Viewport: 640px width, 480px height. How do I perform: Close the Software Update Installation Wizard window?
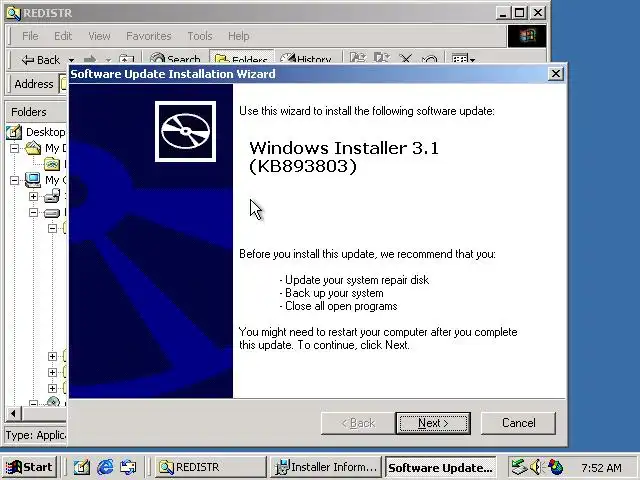pyautogui.click(x=556, y=74)
